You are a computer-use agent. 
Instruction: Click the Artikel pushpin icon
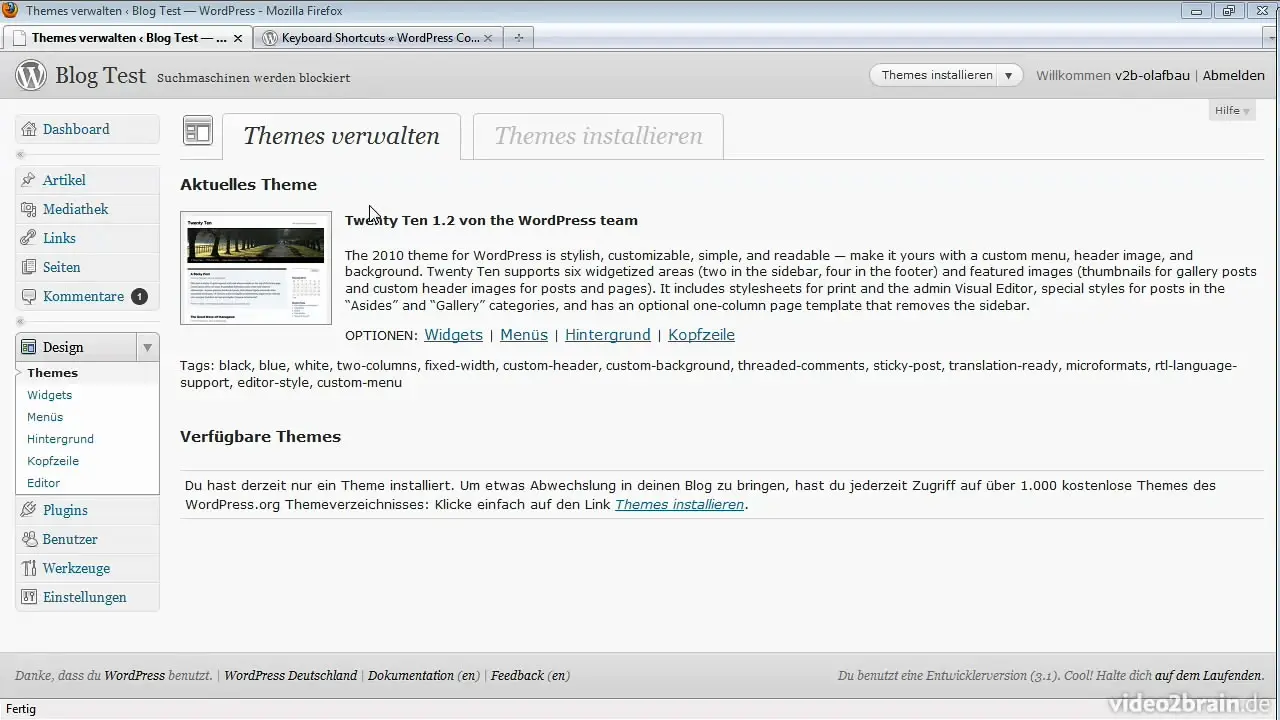[x=29, y=180]
